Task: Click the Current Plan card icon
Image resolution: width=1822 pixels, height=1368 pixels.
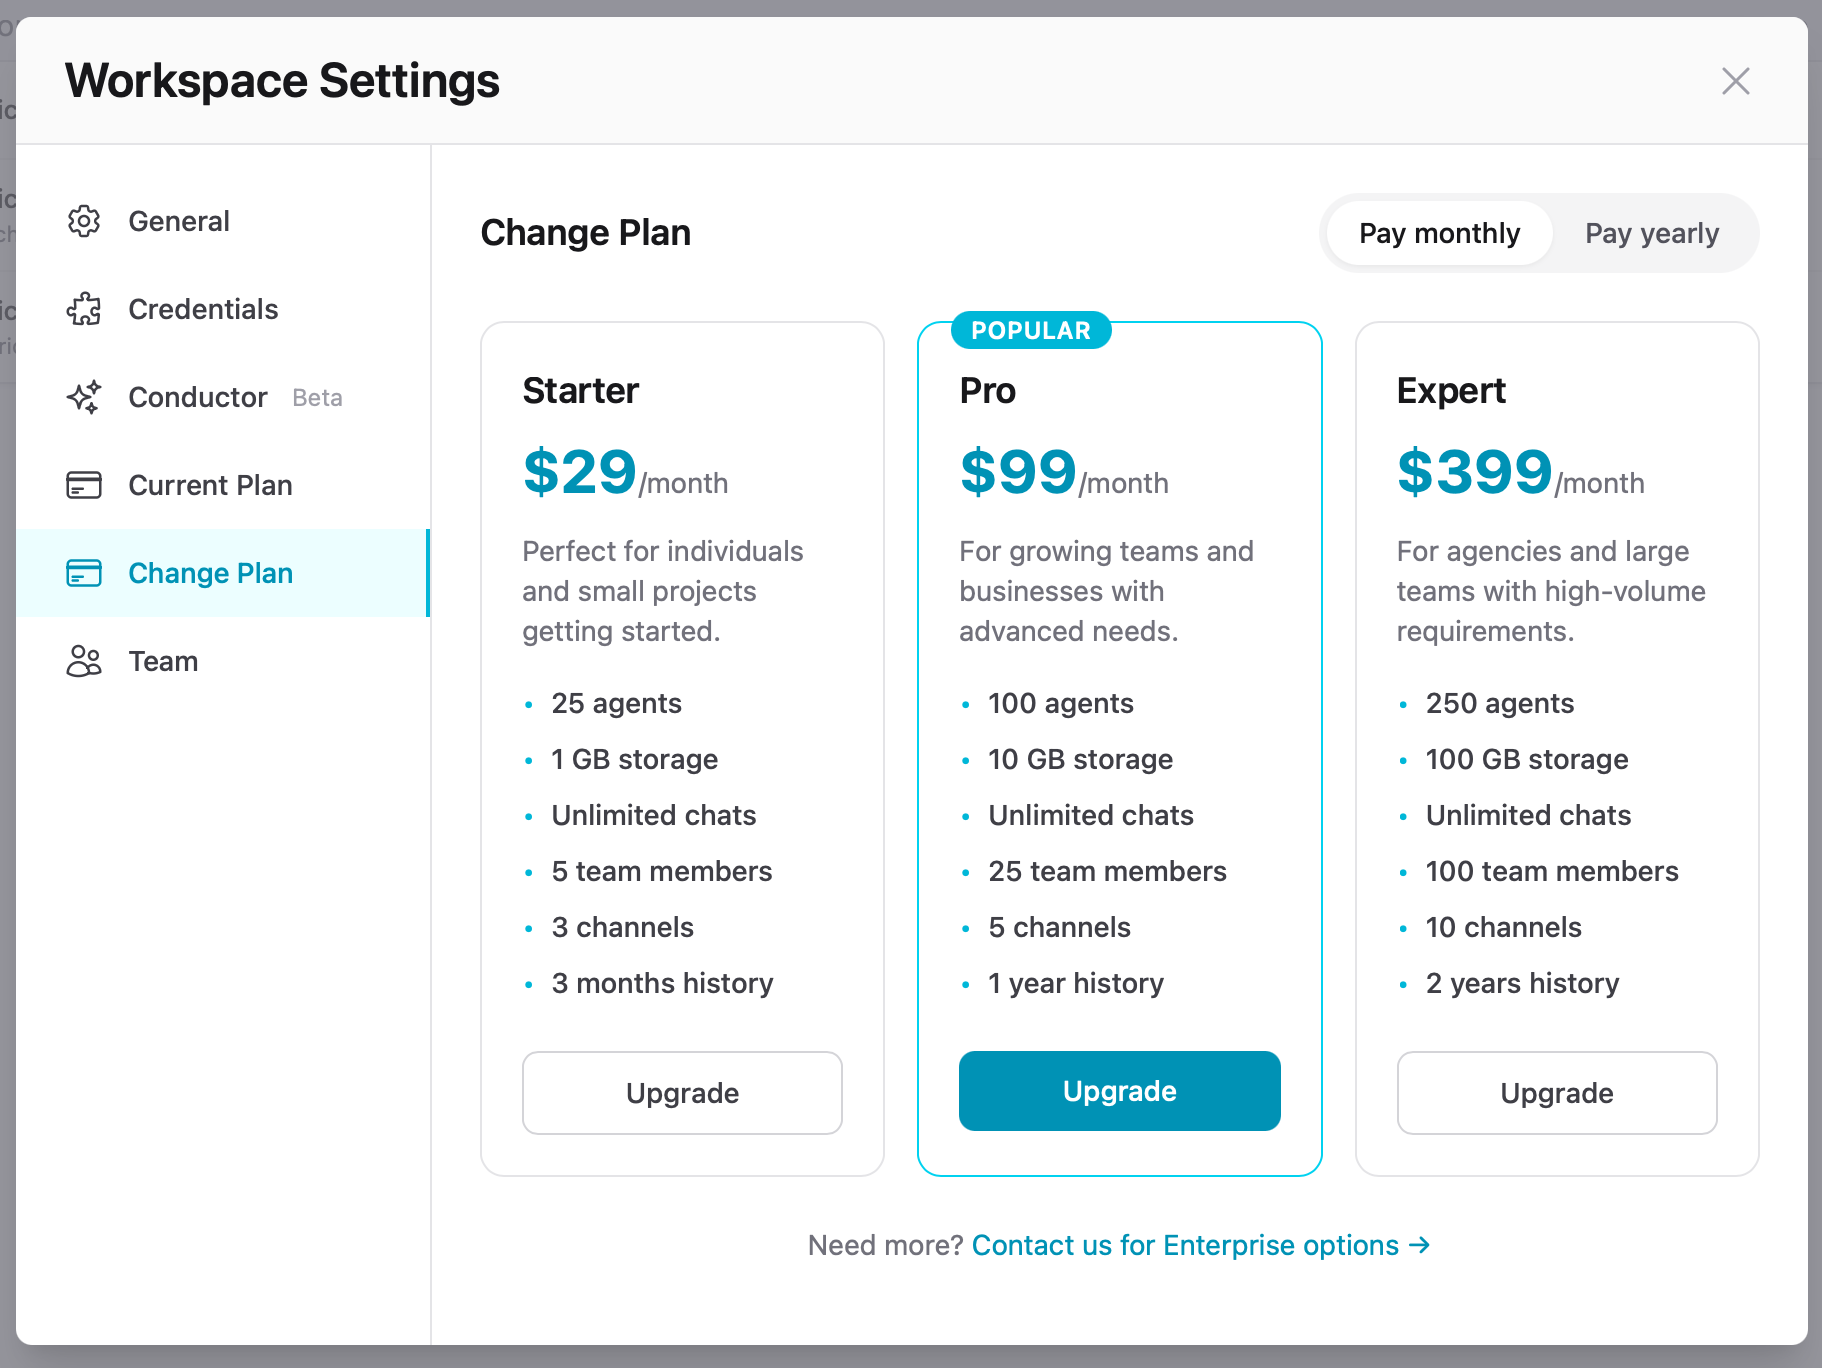Action: click(x=84, y=485)
